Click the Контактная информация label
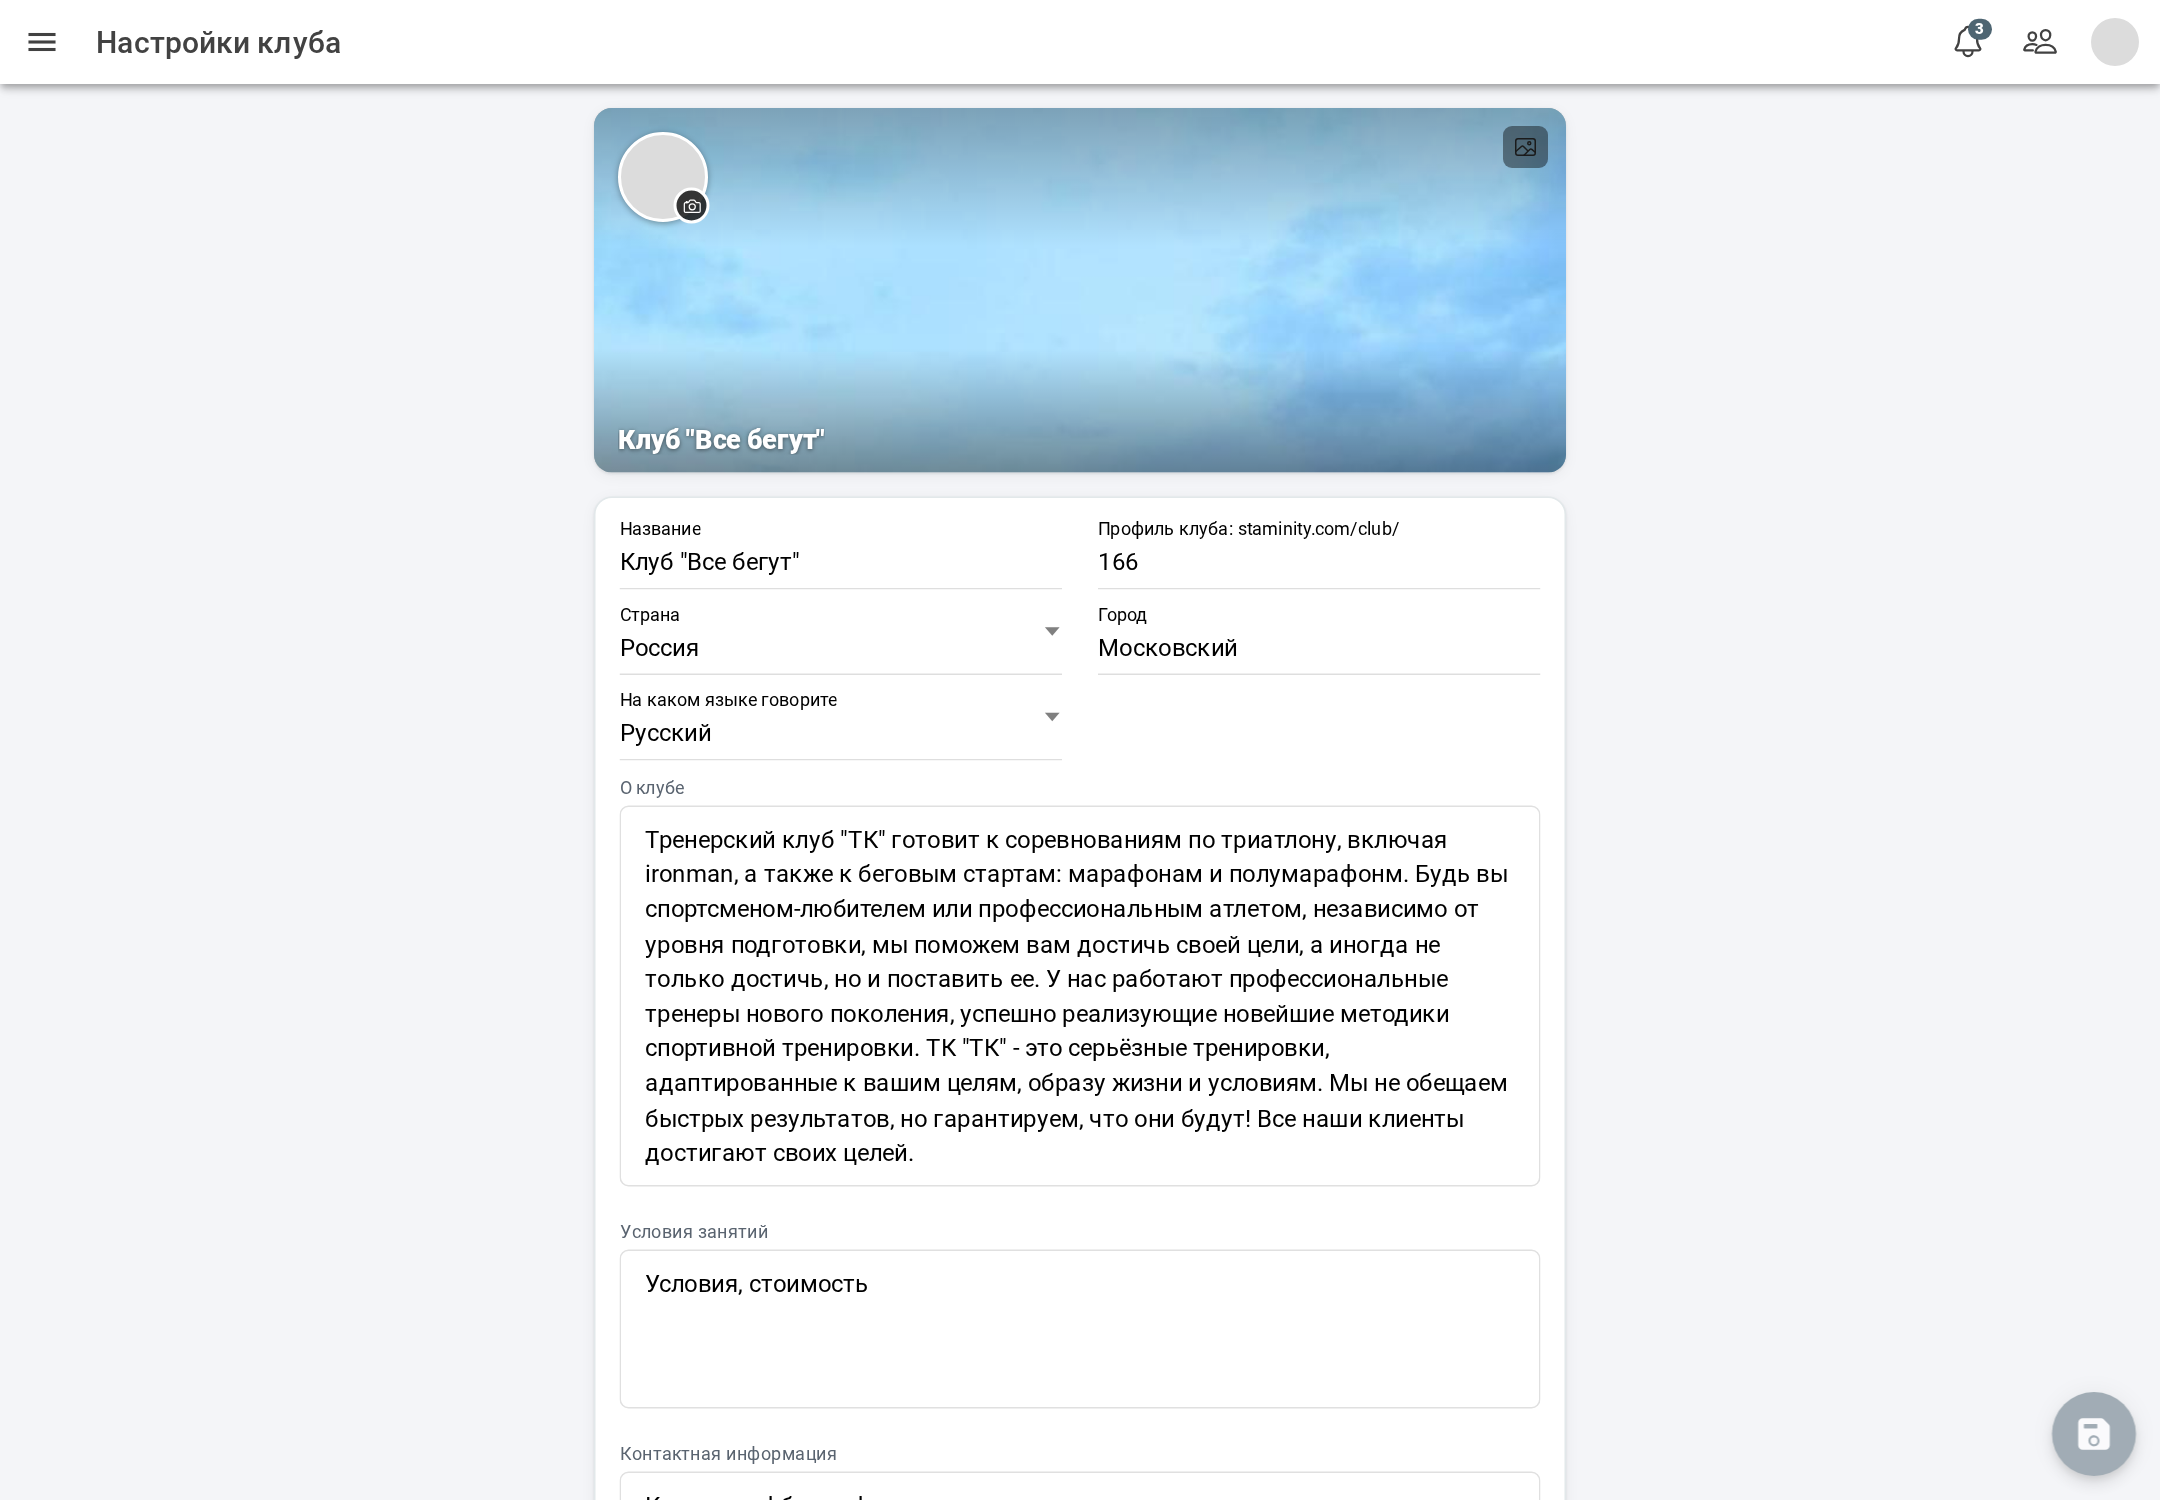The height and width of the screenshot is (1500, 2160). 728,1454
